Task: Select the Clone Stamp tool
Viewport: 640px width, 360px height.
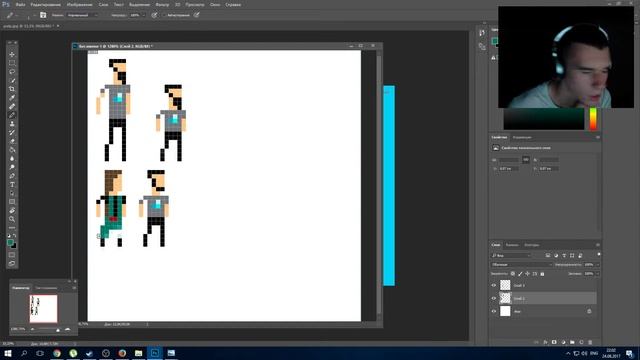Action: 12,124
